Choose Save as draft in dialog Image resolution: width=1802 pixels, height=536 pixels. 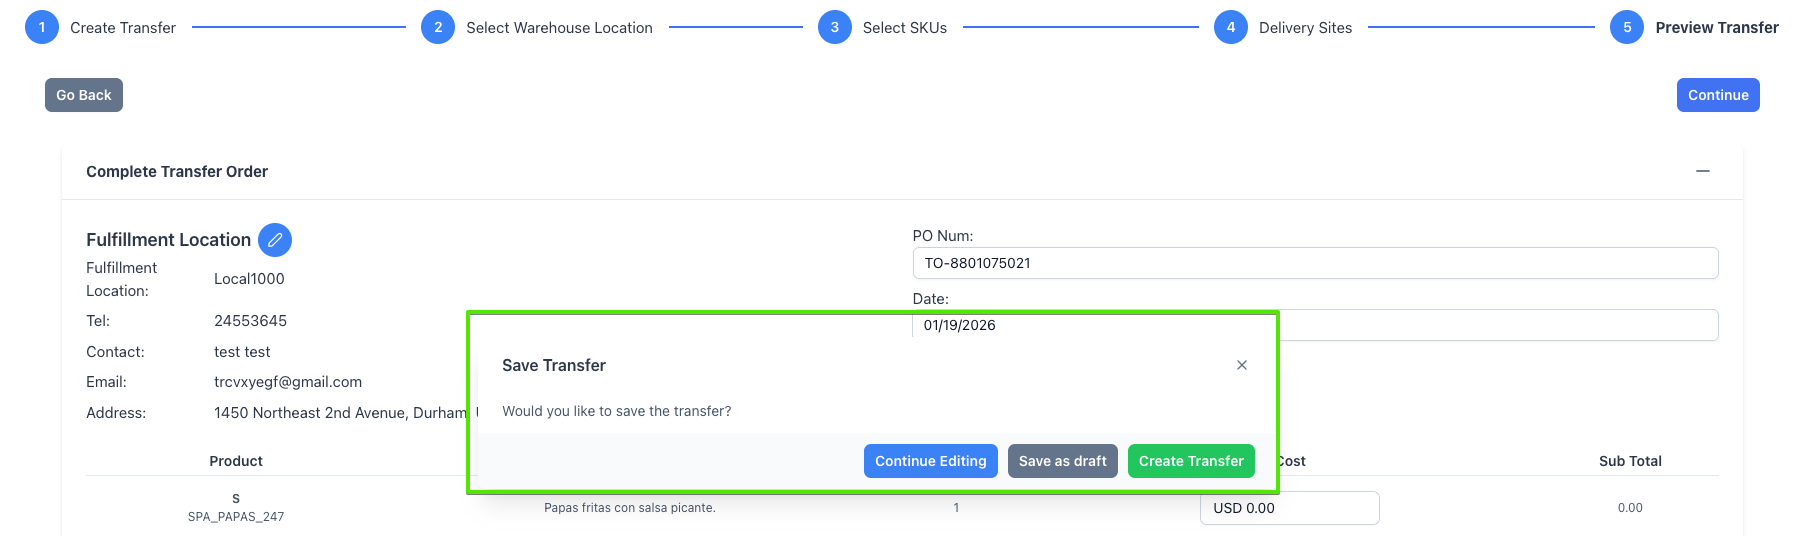pos(1062,461)
